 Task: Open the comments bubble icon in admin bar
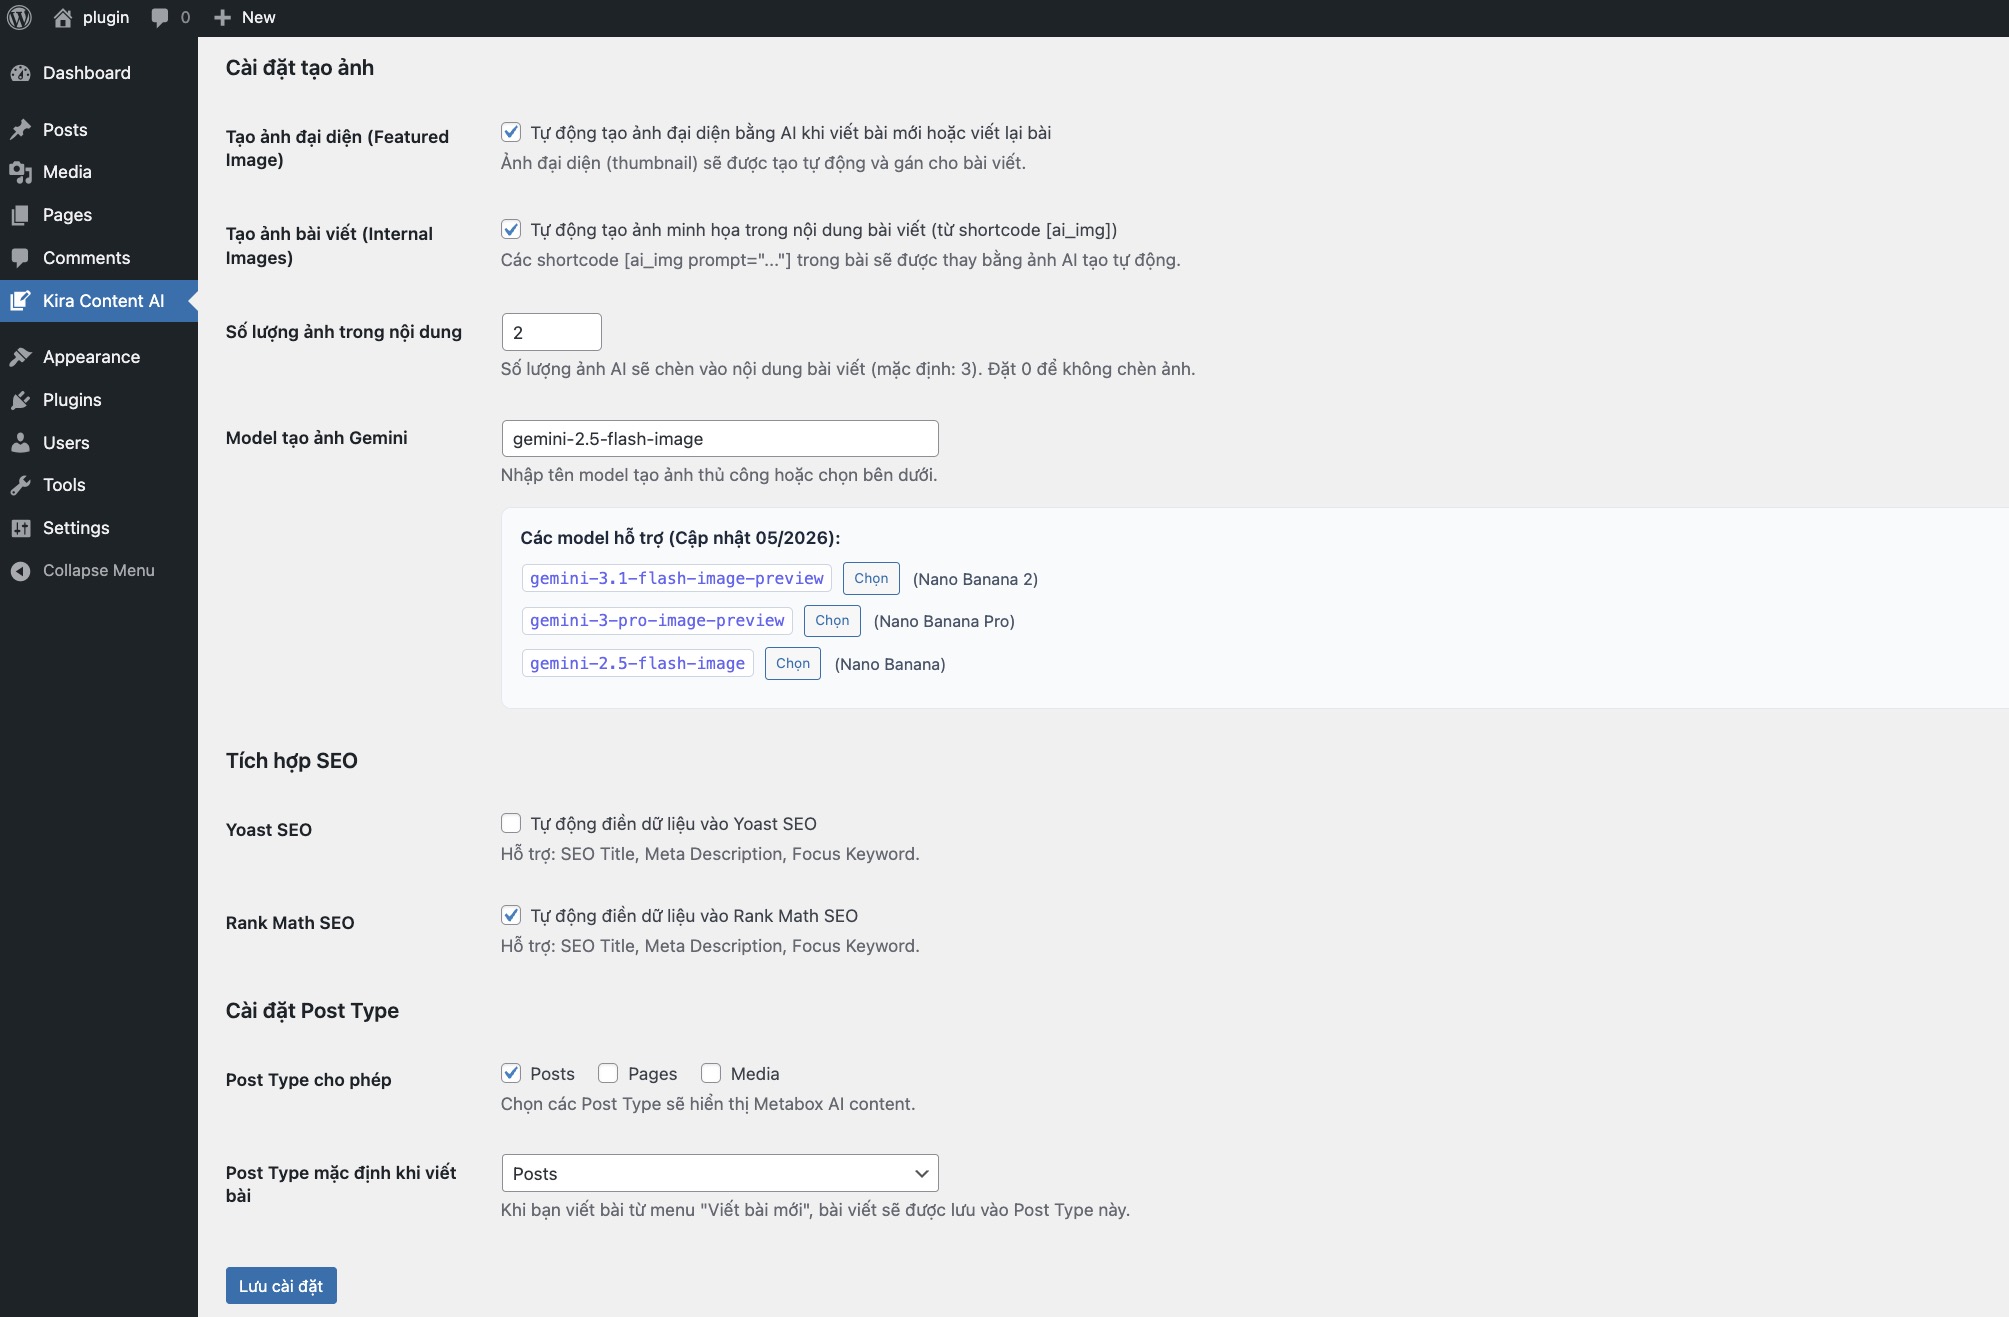(159, 18)
